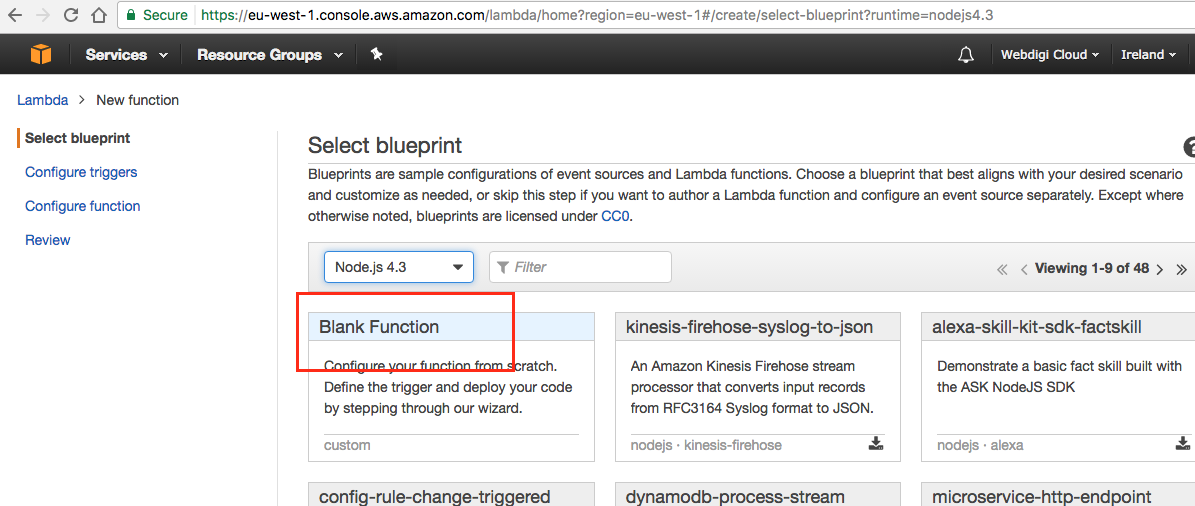Click the help question mark icon

[1190, 147]
